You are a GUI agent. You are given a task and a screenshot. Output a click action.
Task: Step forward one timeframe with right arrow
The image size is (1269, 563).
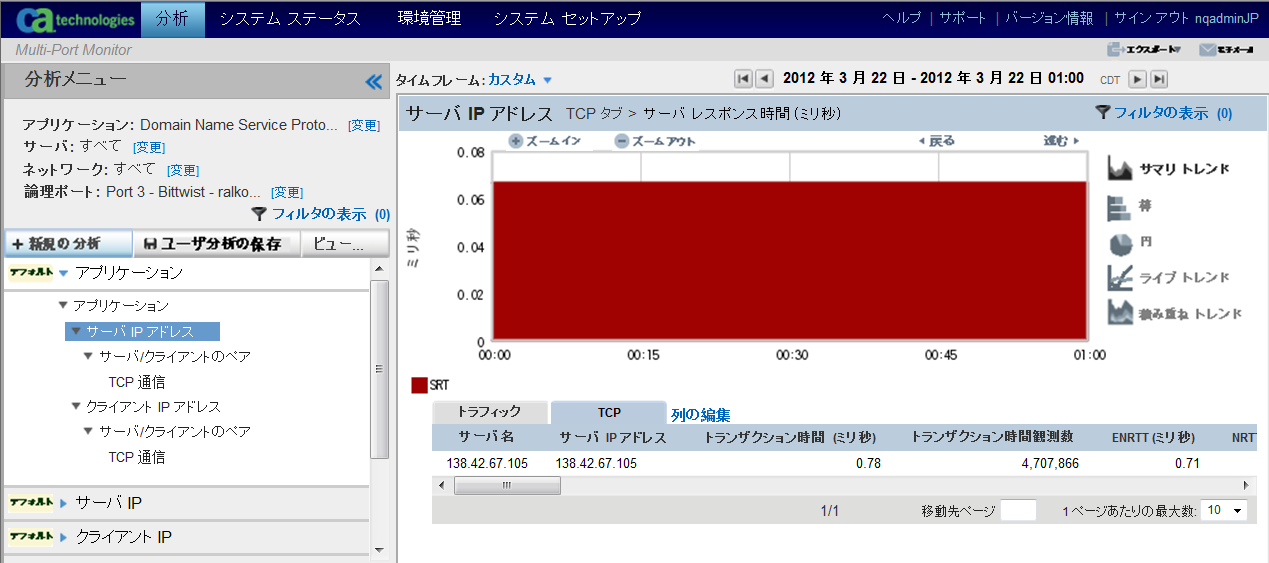click(x=1137, y=79)
